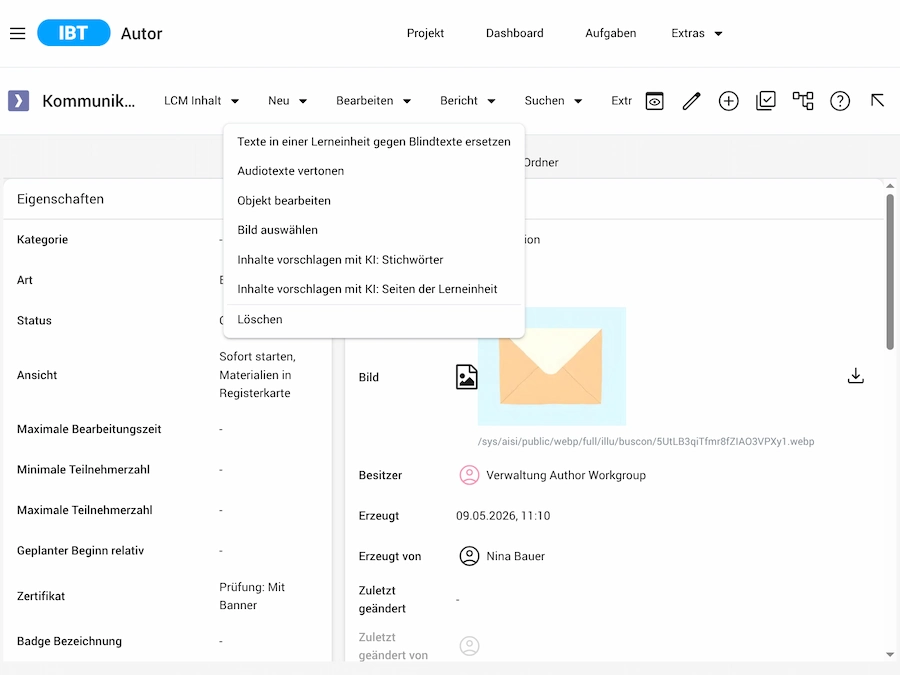The height and width of the screenshot is (675, 900).
Task: Open the Suchen dropdown
Action: point(553,101)
